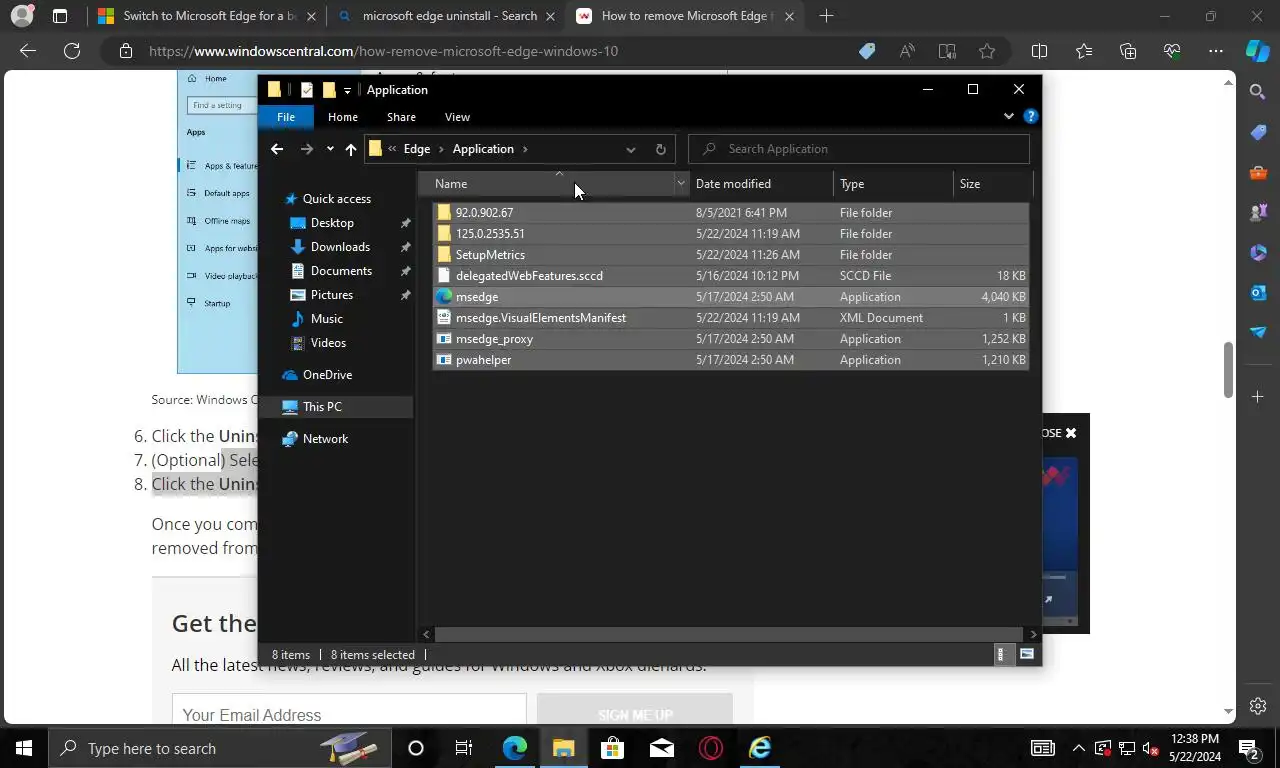Refresh the Application folder view
Image resolution: width=1280 pixels, height=768 pixels.
pos(660,149)
